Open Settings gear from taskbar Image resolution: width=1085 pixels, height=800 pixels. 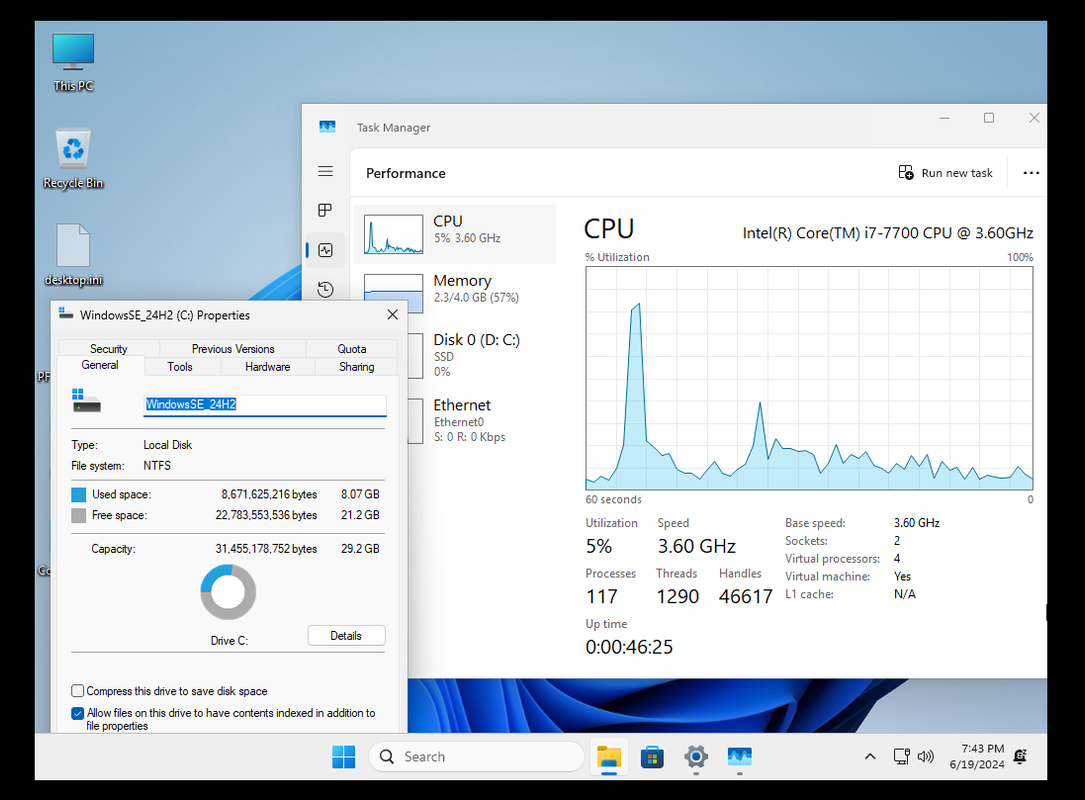pos(695,756)
